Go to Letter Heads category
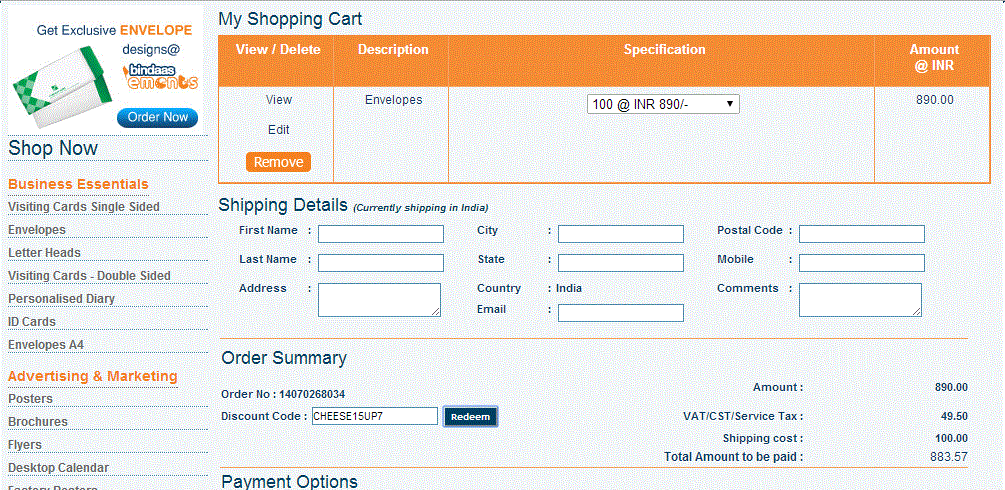Image resolution: width=1005 pixels, height=490 pixels. pos(45,253)
